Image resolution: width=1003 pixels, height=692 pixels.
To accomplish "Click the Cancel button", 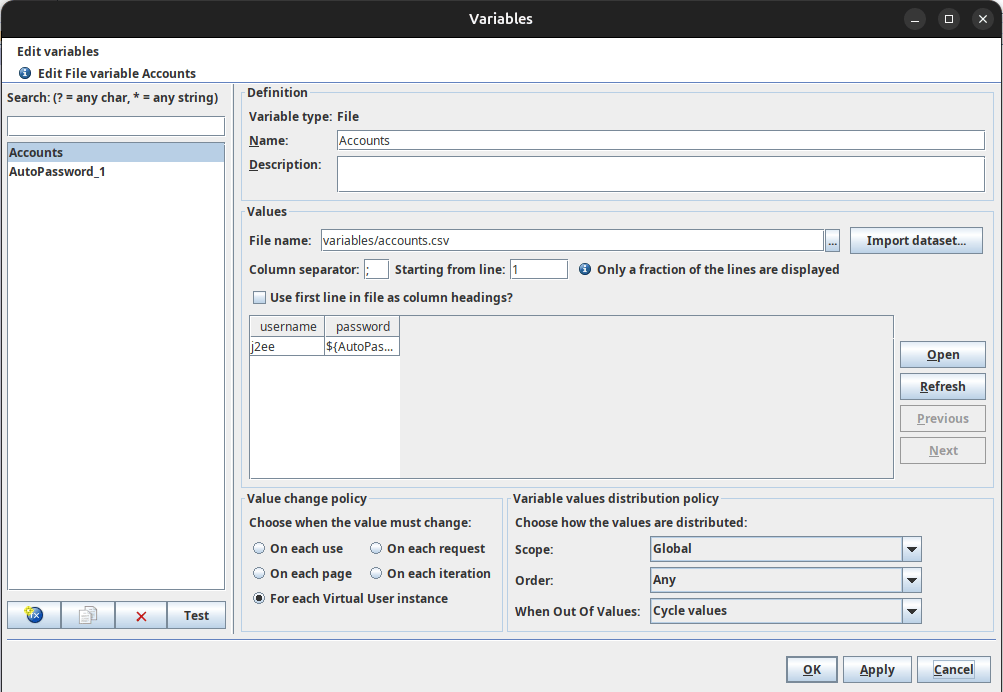I will click(x=953, y=670).
